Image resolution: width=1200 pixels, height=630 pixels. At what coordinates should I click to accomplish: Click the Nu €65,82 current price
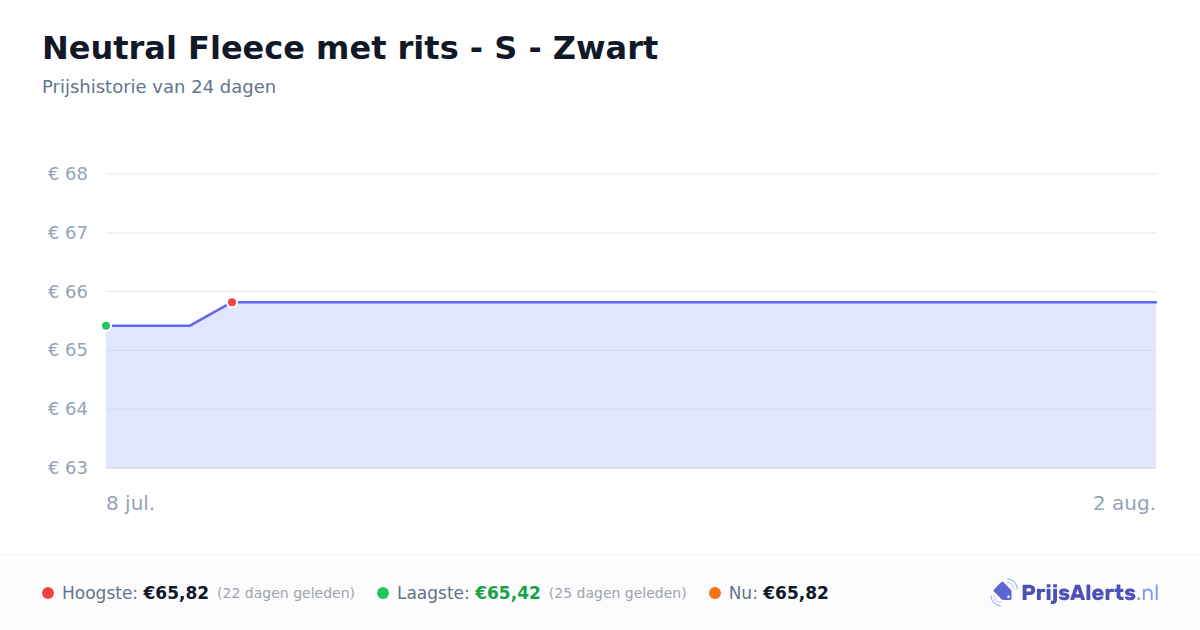(796, 593)
